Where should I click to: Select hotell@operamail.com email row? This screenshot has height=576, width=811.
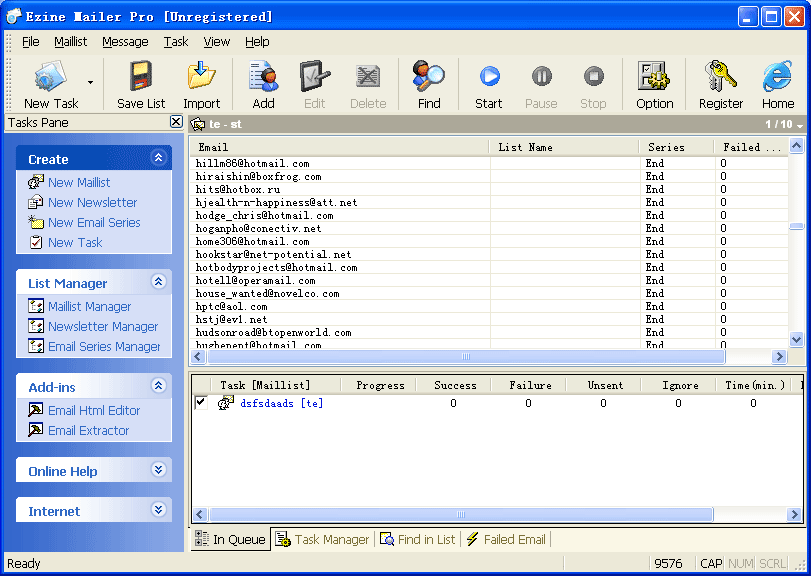click(x=489, y=280)
